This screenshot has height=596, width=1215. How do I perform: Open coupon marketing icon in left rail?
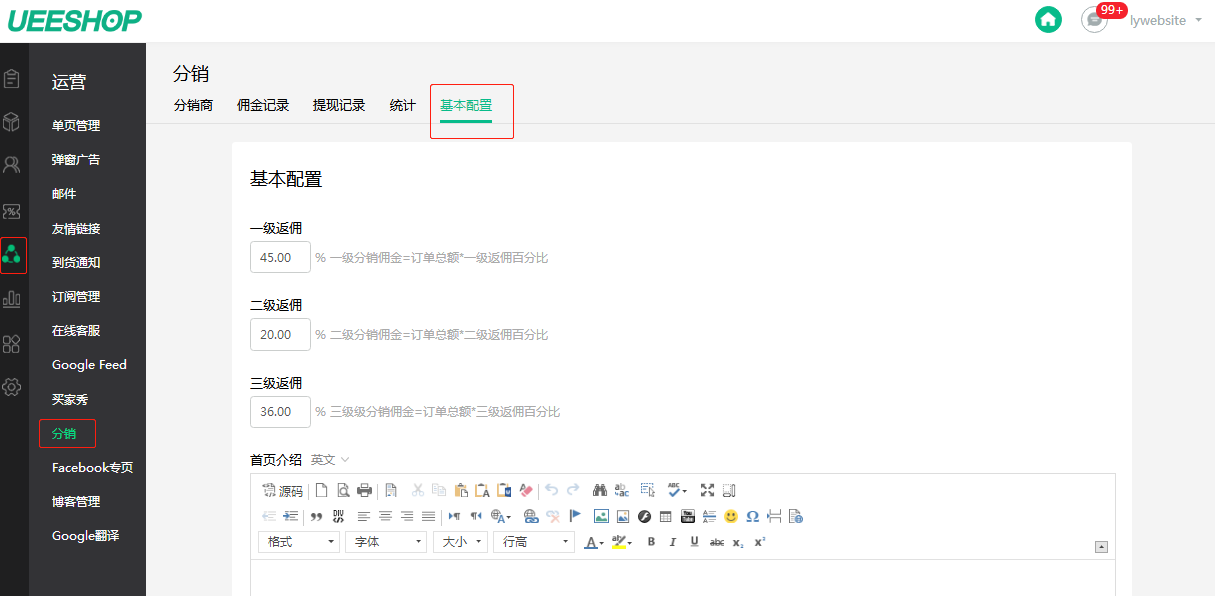[x=12, y=211]
